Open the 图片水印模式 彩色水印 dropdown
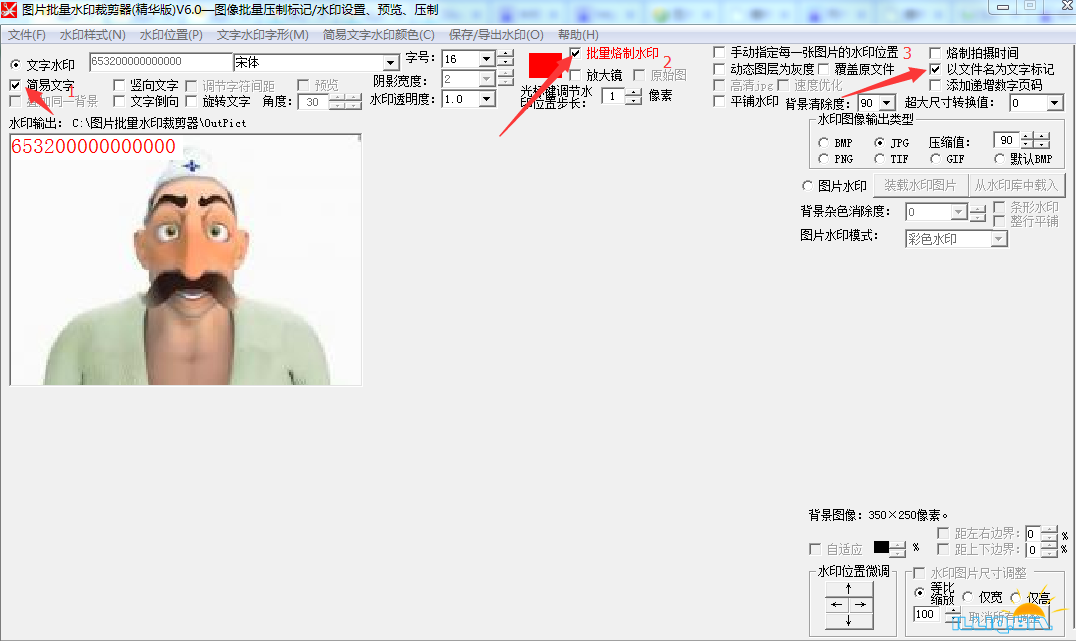1076x641 pixels. point(999,239)
